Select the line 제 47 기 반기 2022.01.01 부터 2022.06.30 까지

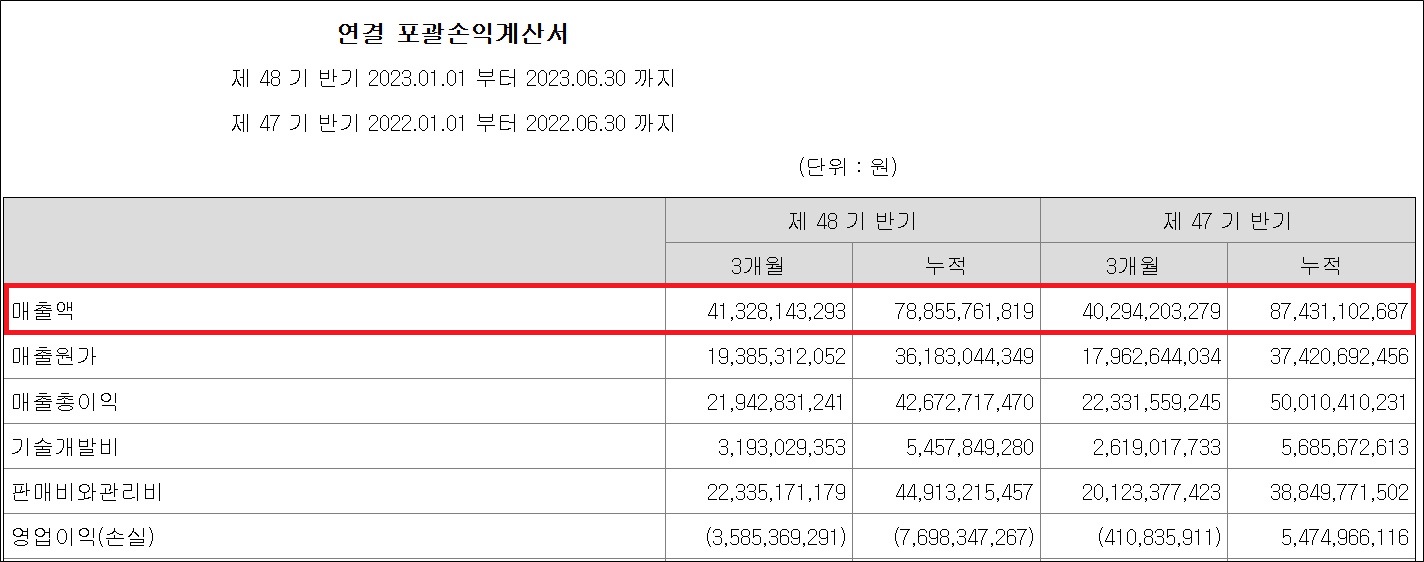coord(453,124)
